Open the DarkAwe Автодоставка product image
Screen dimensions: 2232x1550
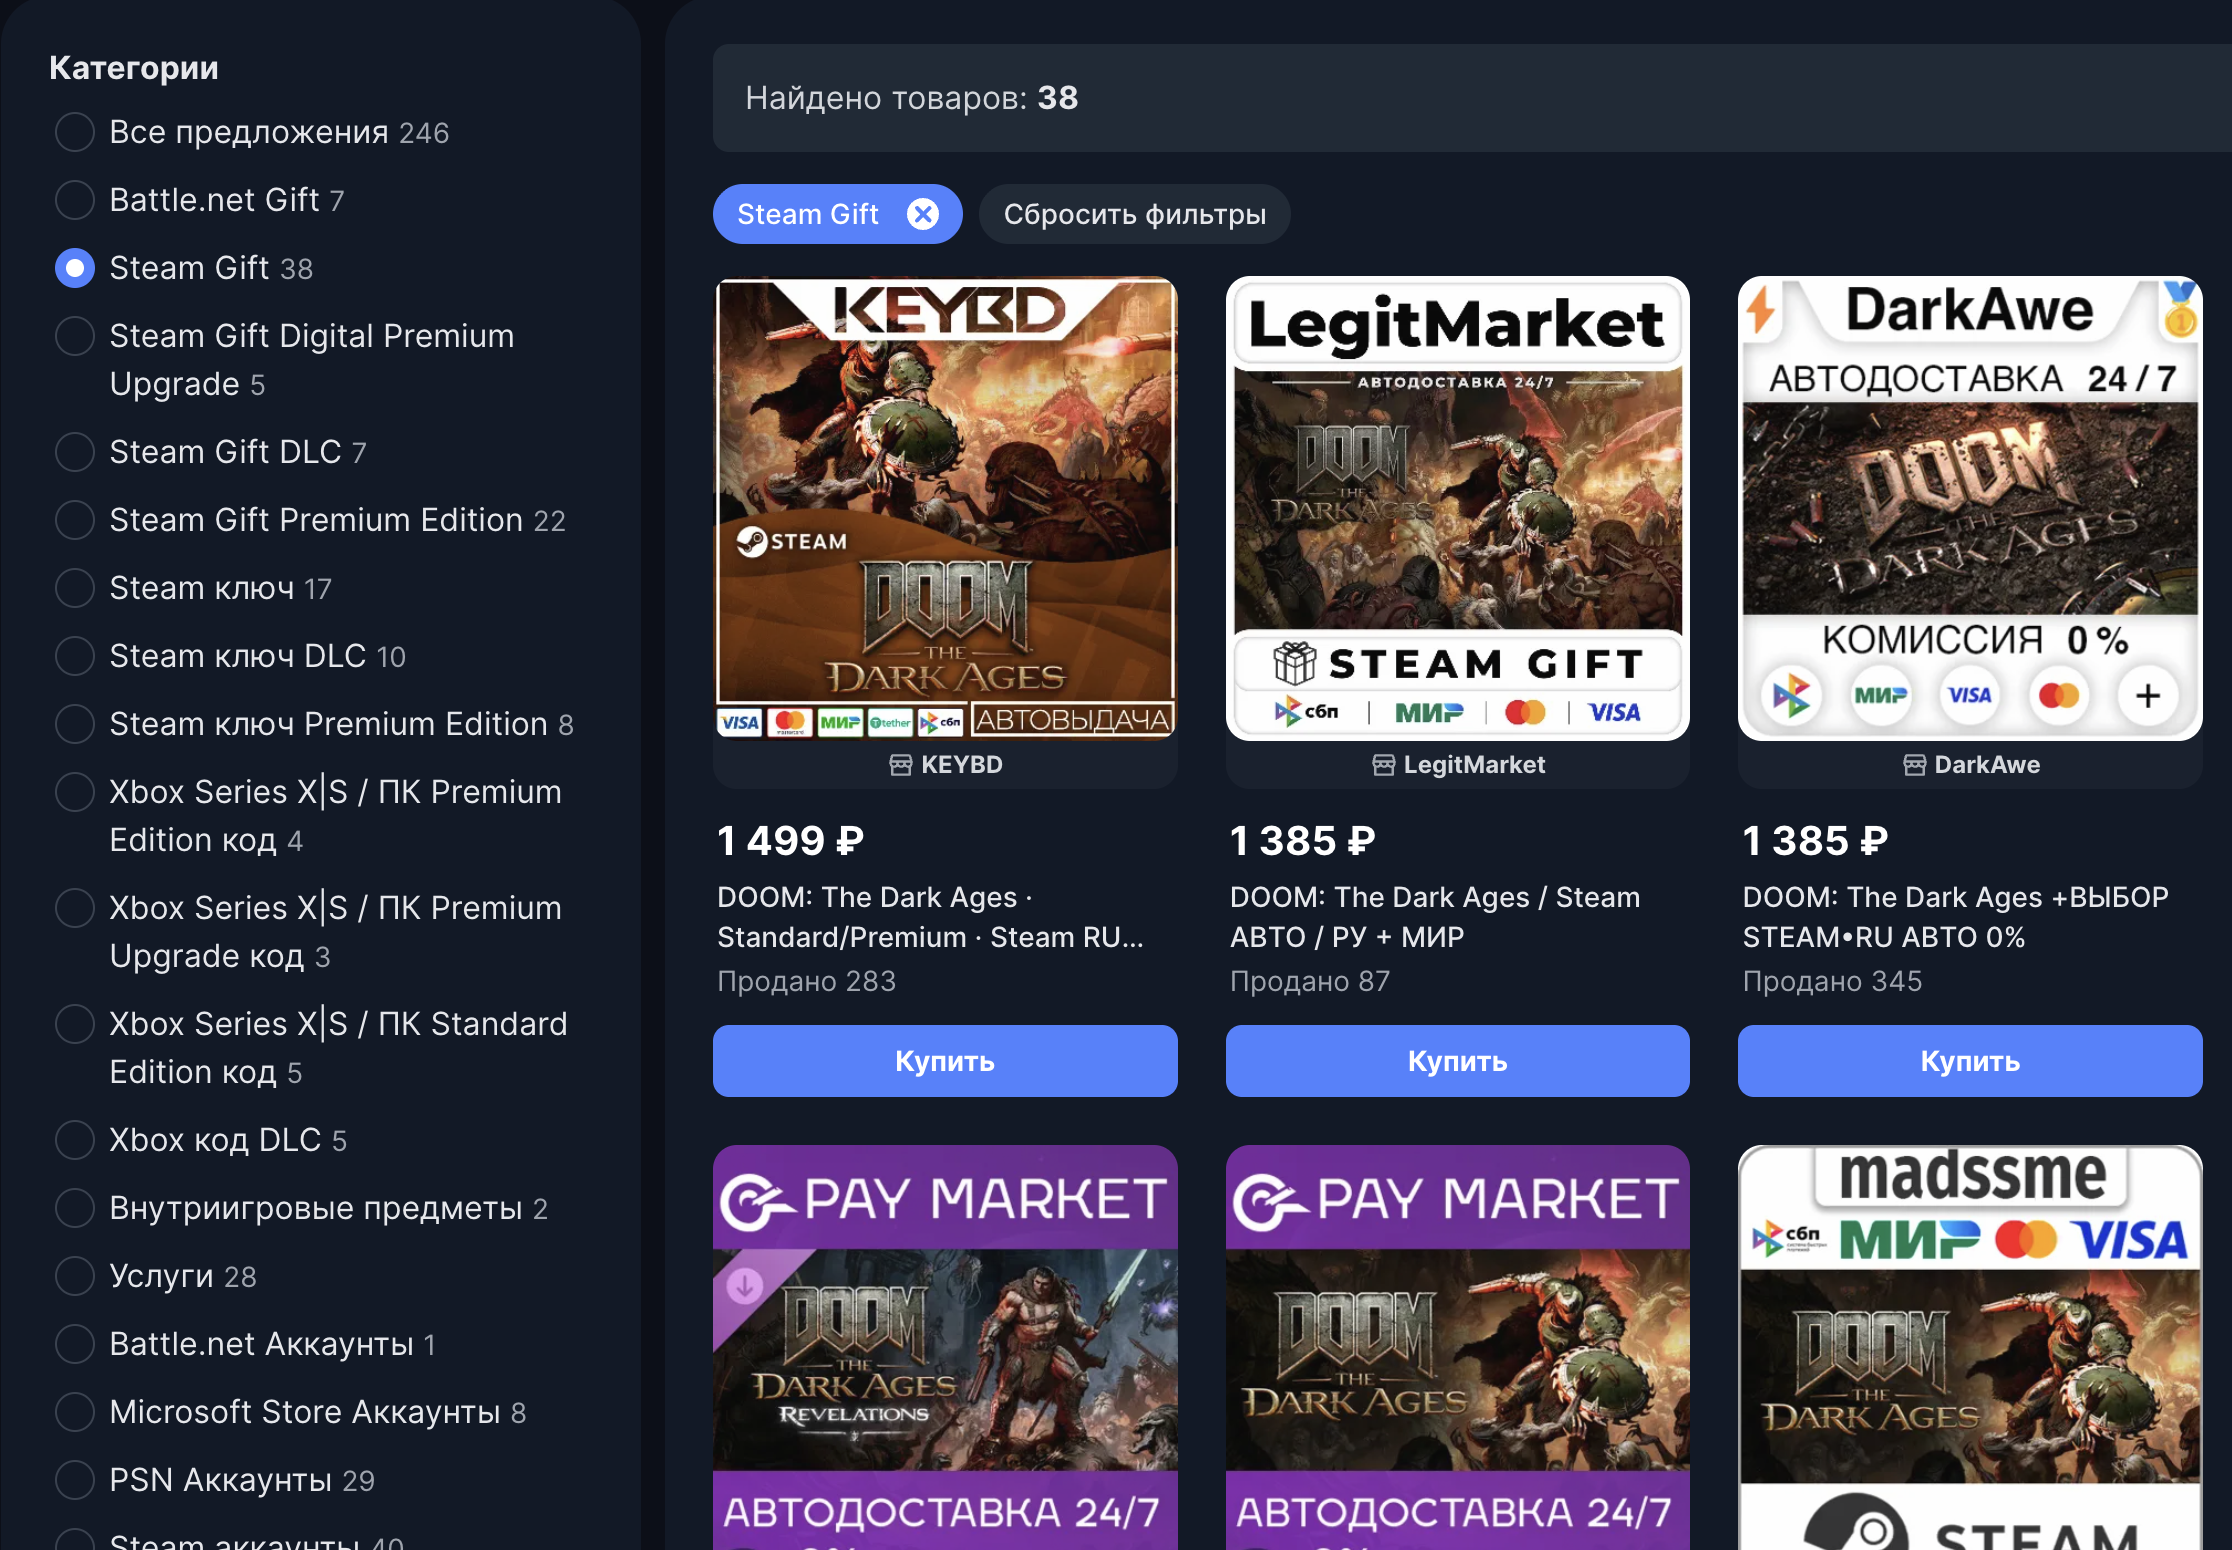coord(1970,508)
